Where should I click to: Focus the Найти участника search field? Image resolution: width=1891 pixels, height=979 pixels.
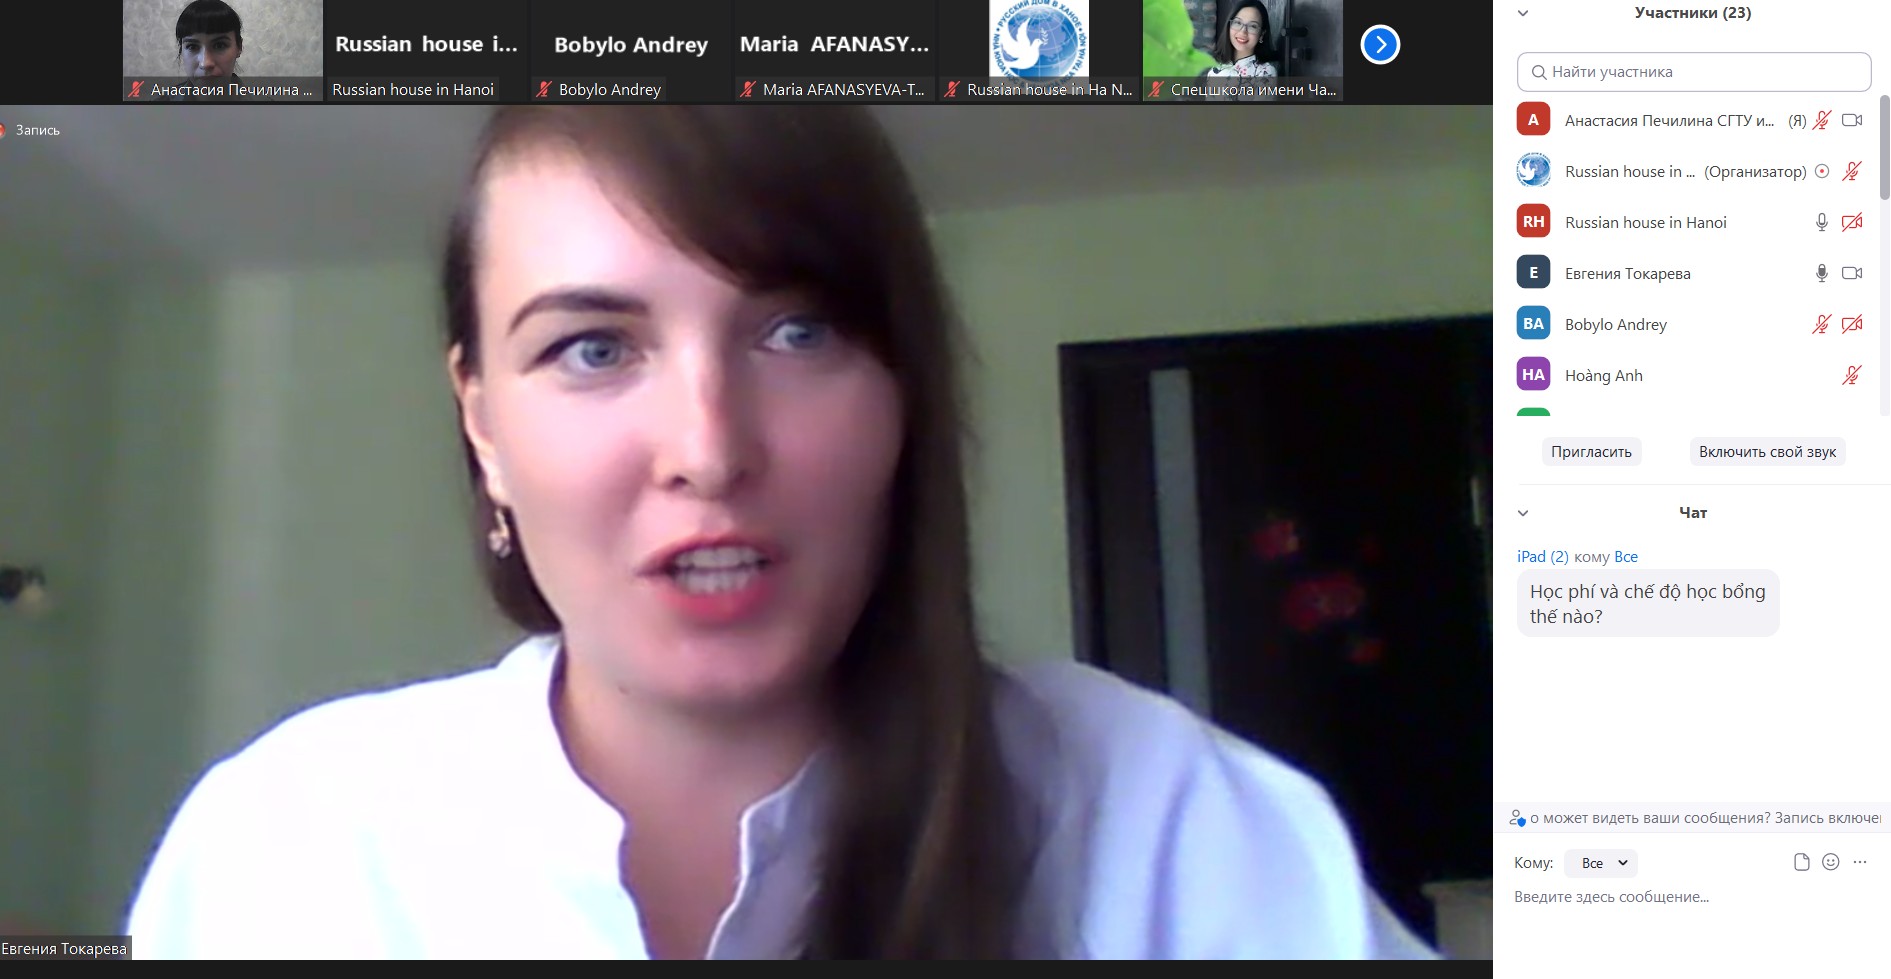pos(1694,72)
